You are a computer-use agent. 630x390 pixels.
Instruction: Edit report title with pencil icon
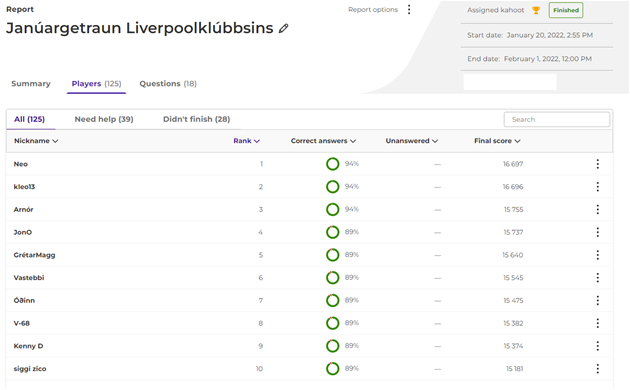(x=284, y=29)
